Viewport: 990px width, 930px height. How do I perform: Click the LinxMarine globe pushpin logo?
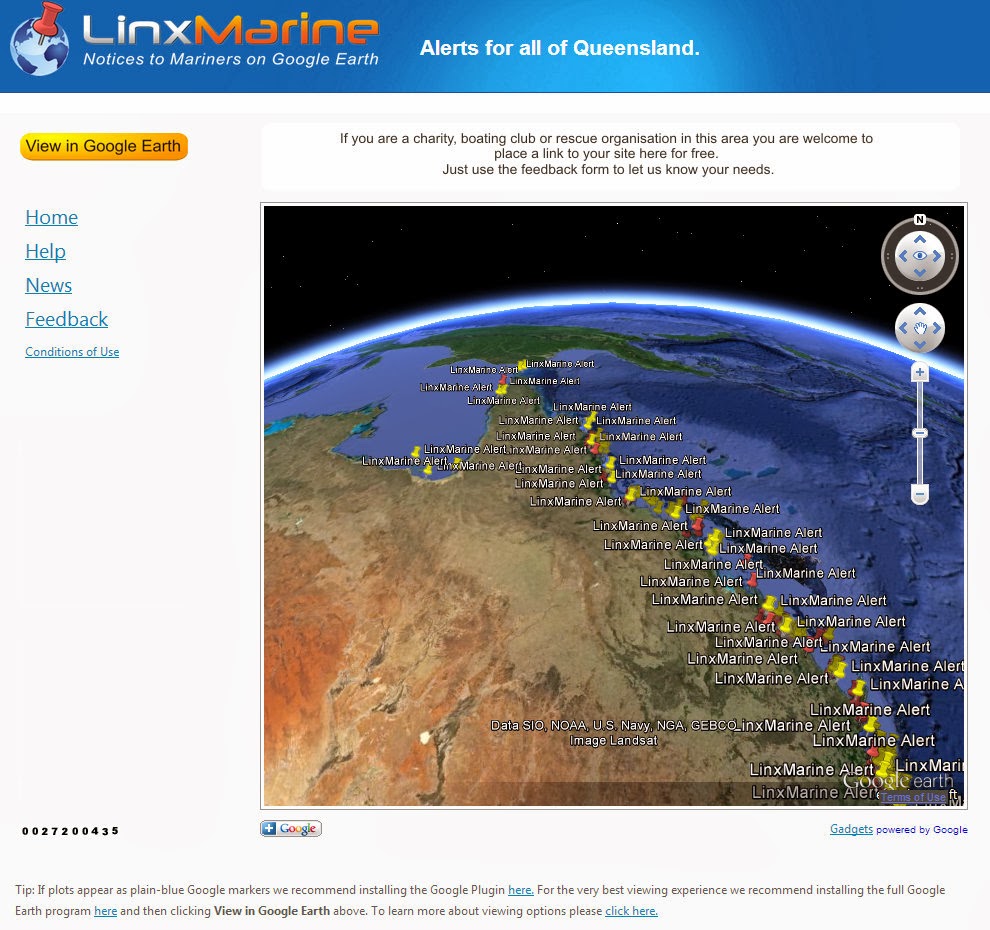point(39,39)
